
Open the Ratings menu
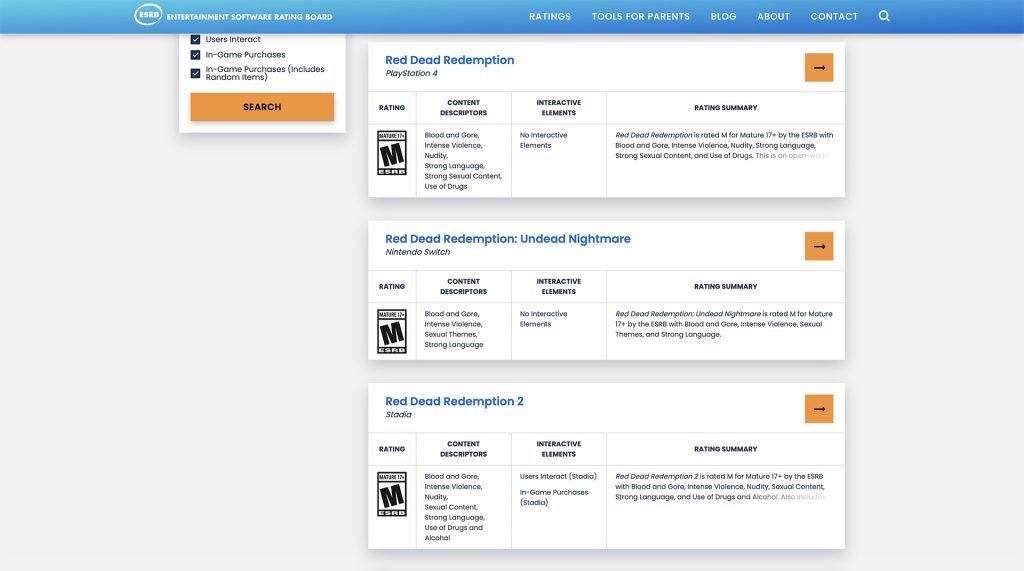pos(550,17)
